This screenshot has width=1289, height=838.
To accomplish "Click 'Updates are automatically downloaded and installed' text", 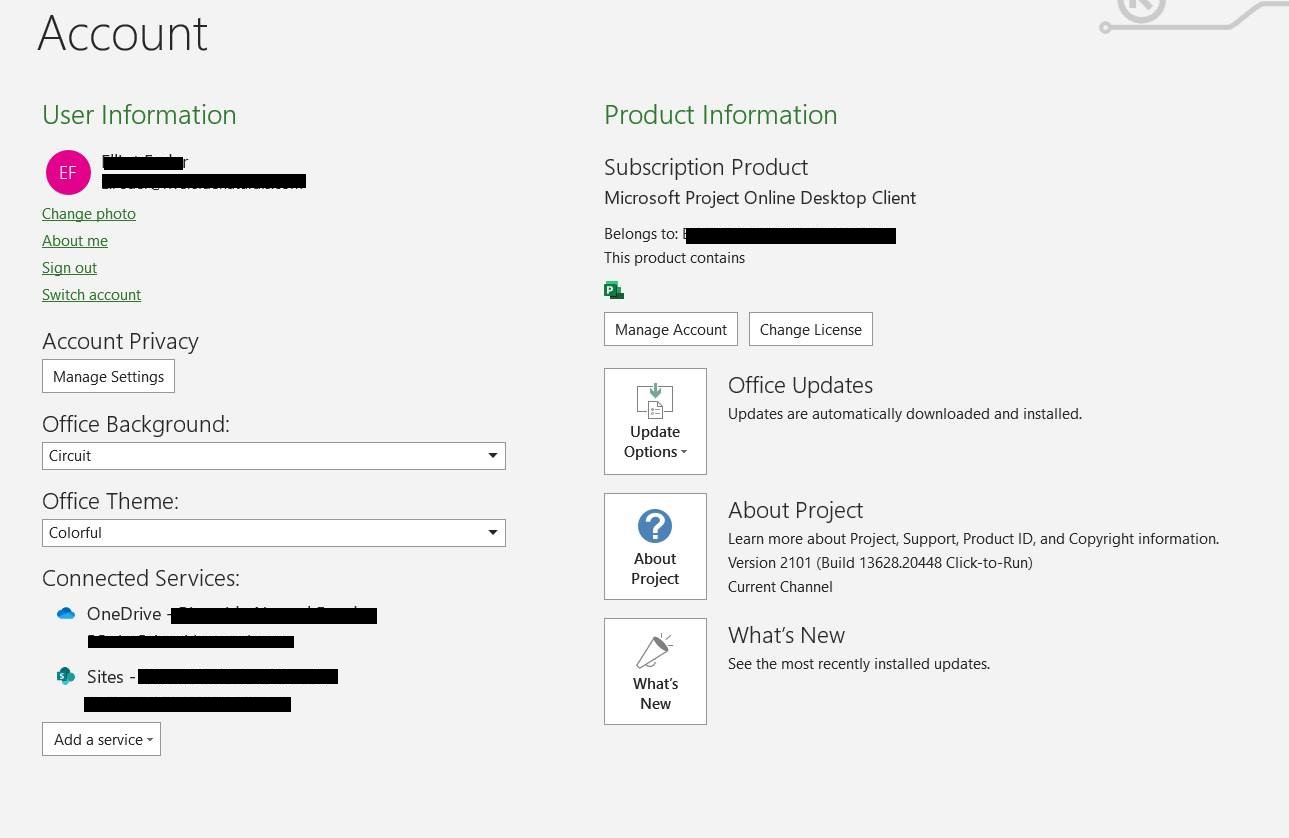I will pyautogui.click(x=905, y=413).
